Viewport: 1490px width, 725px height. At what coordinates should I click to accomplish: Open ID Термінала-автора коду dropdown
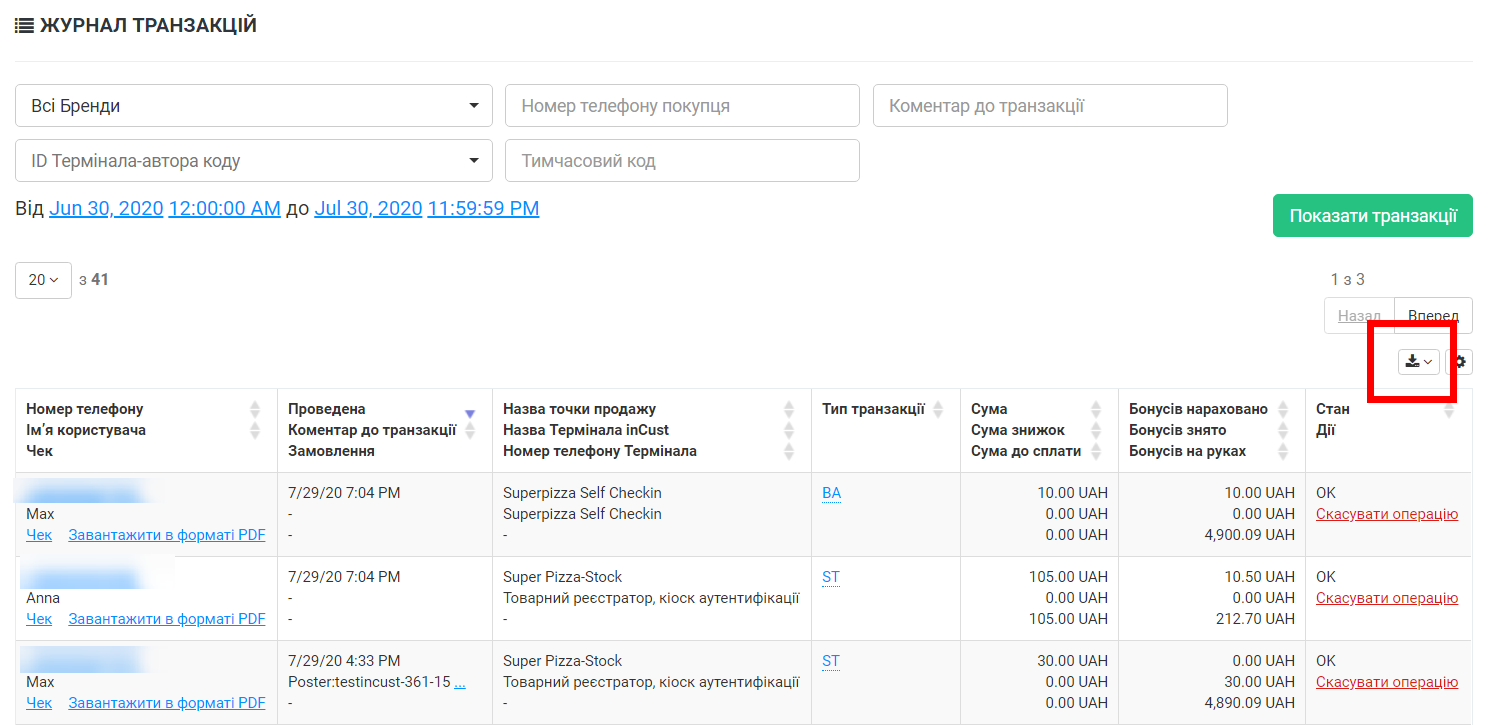[x=254, y=161]
